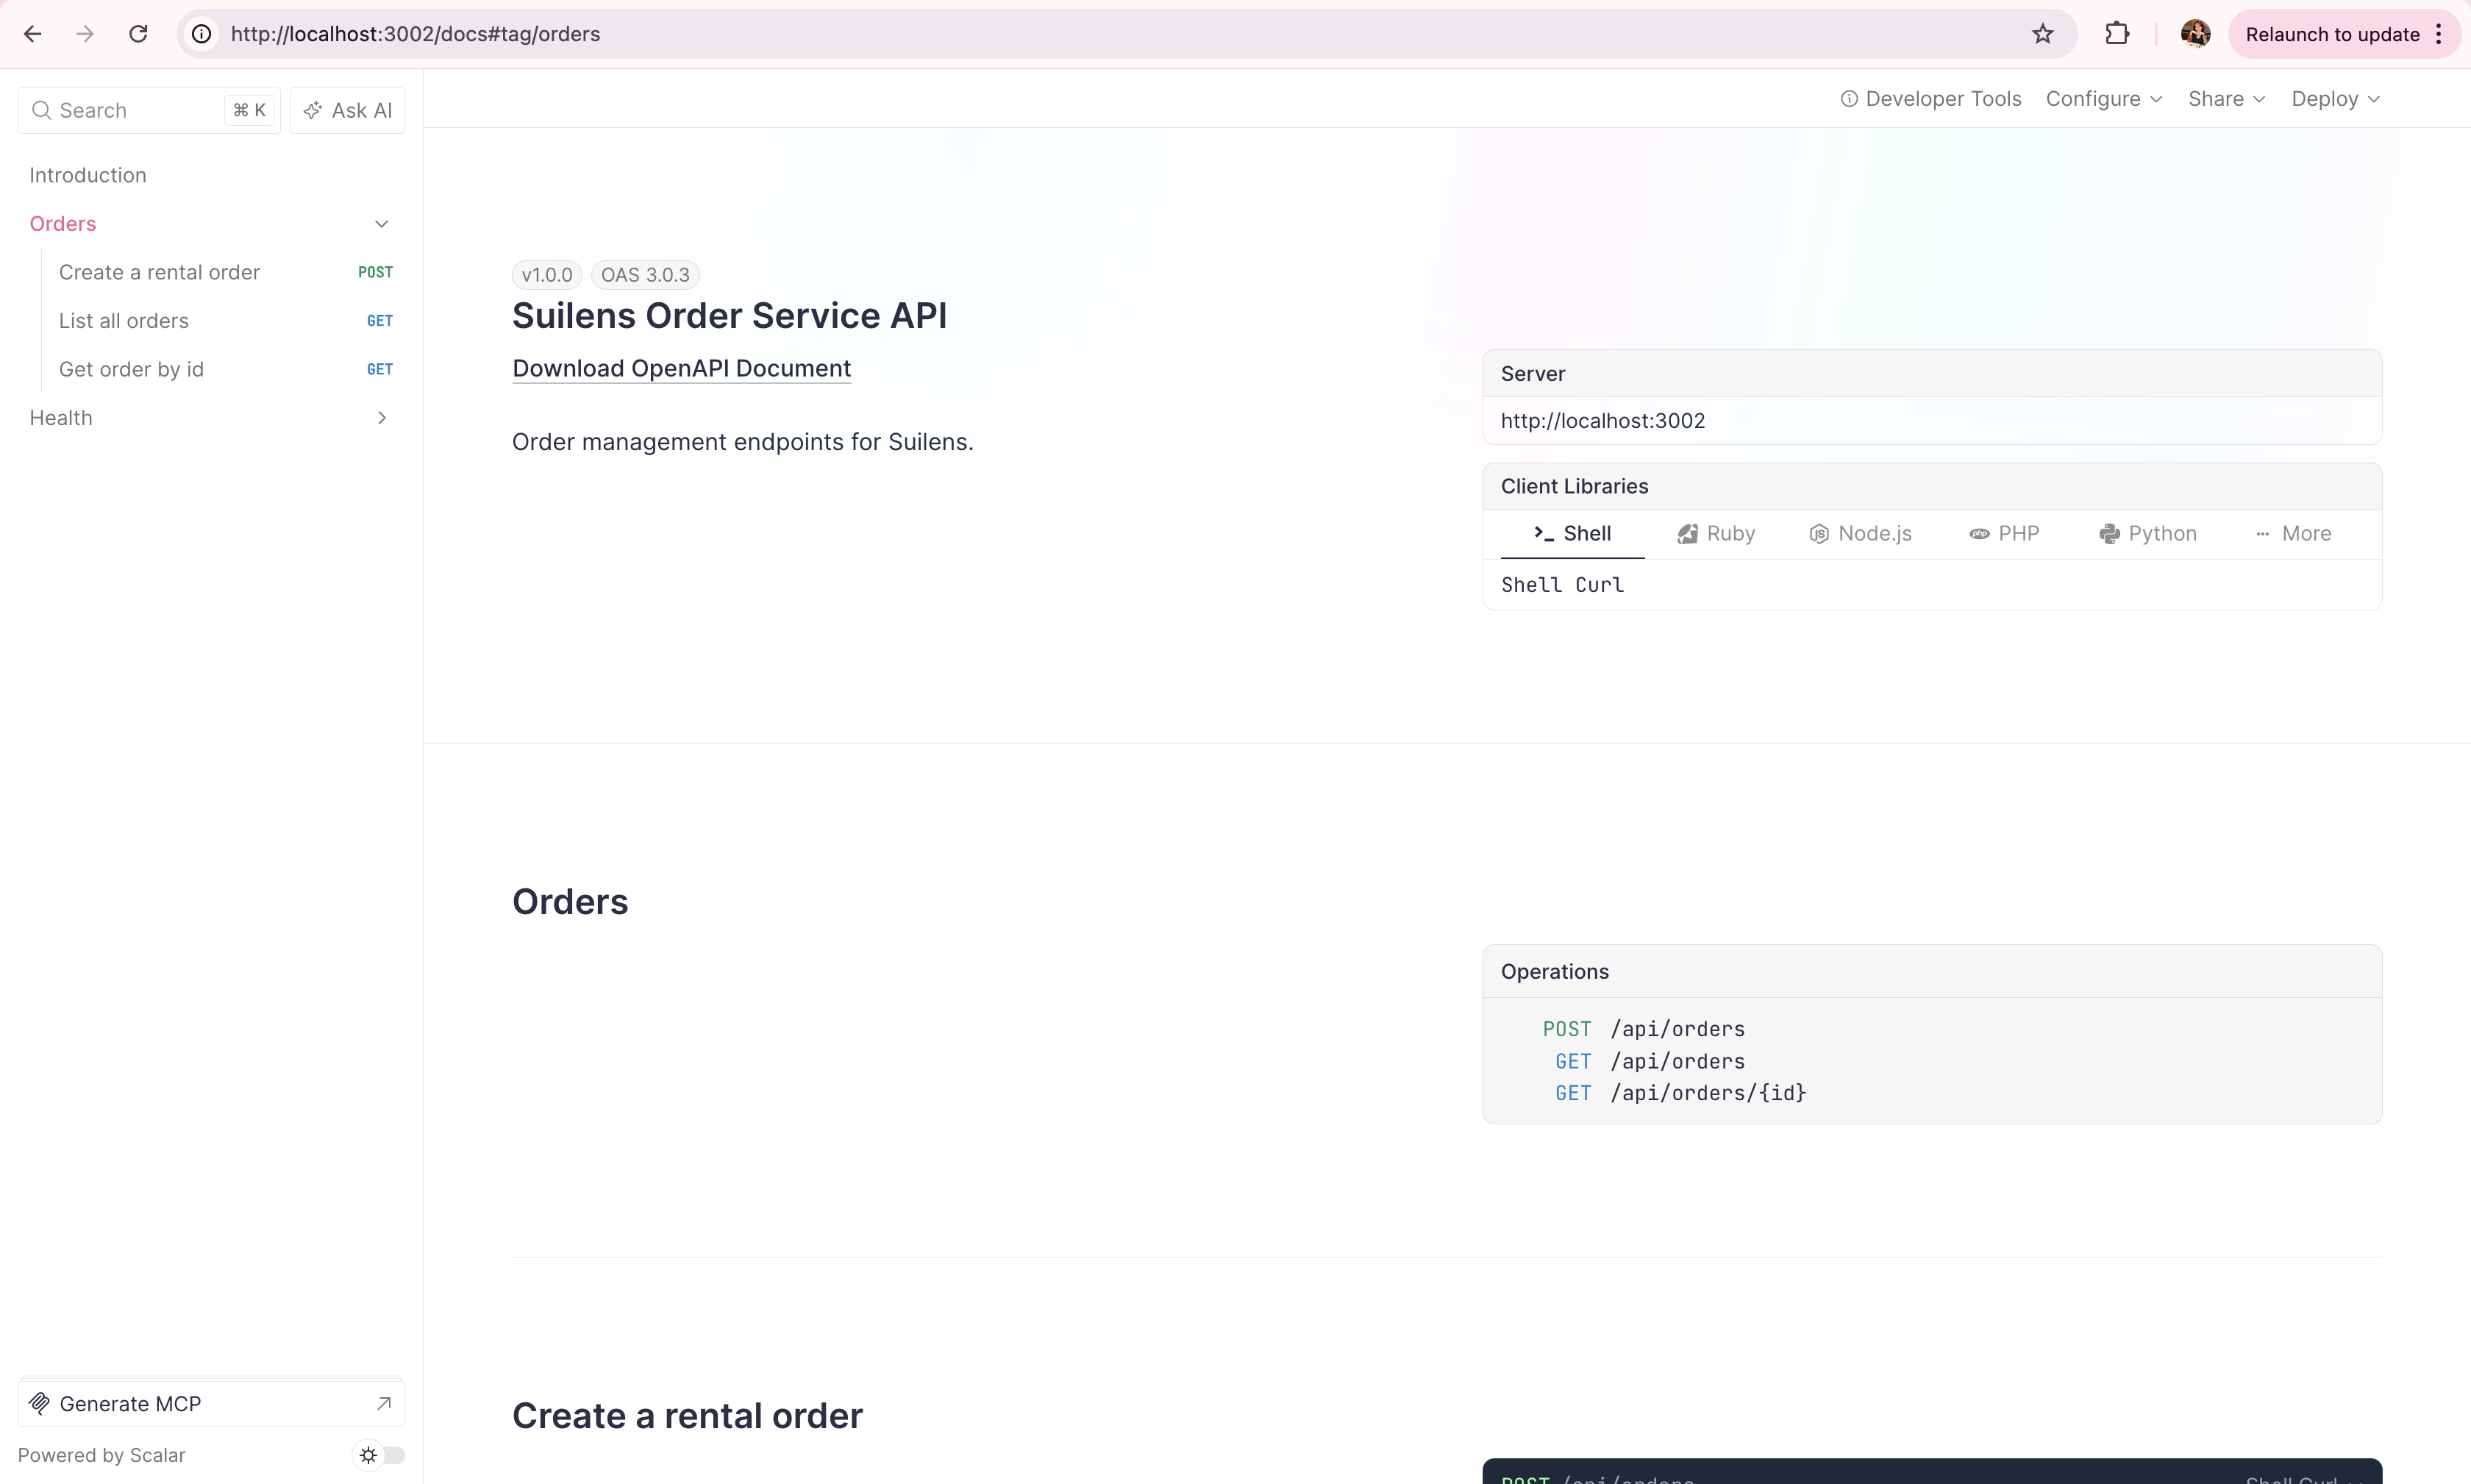
Task: Click the Generate MCP external-link arrow icon
Action: [383, 1403]
